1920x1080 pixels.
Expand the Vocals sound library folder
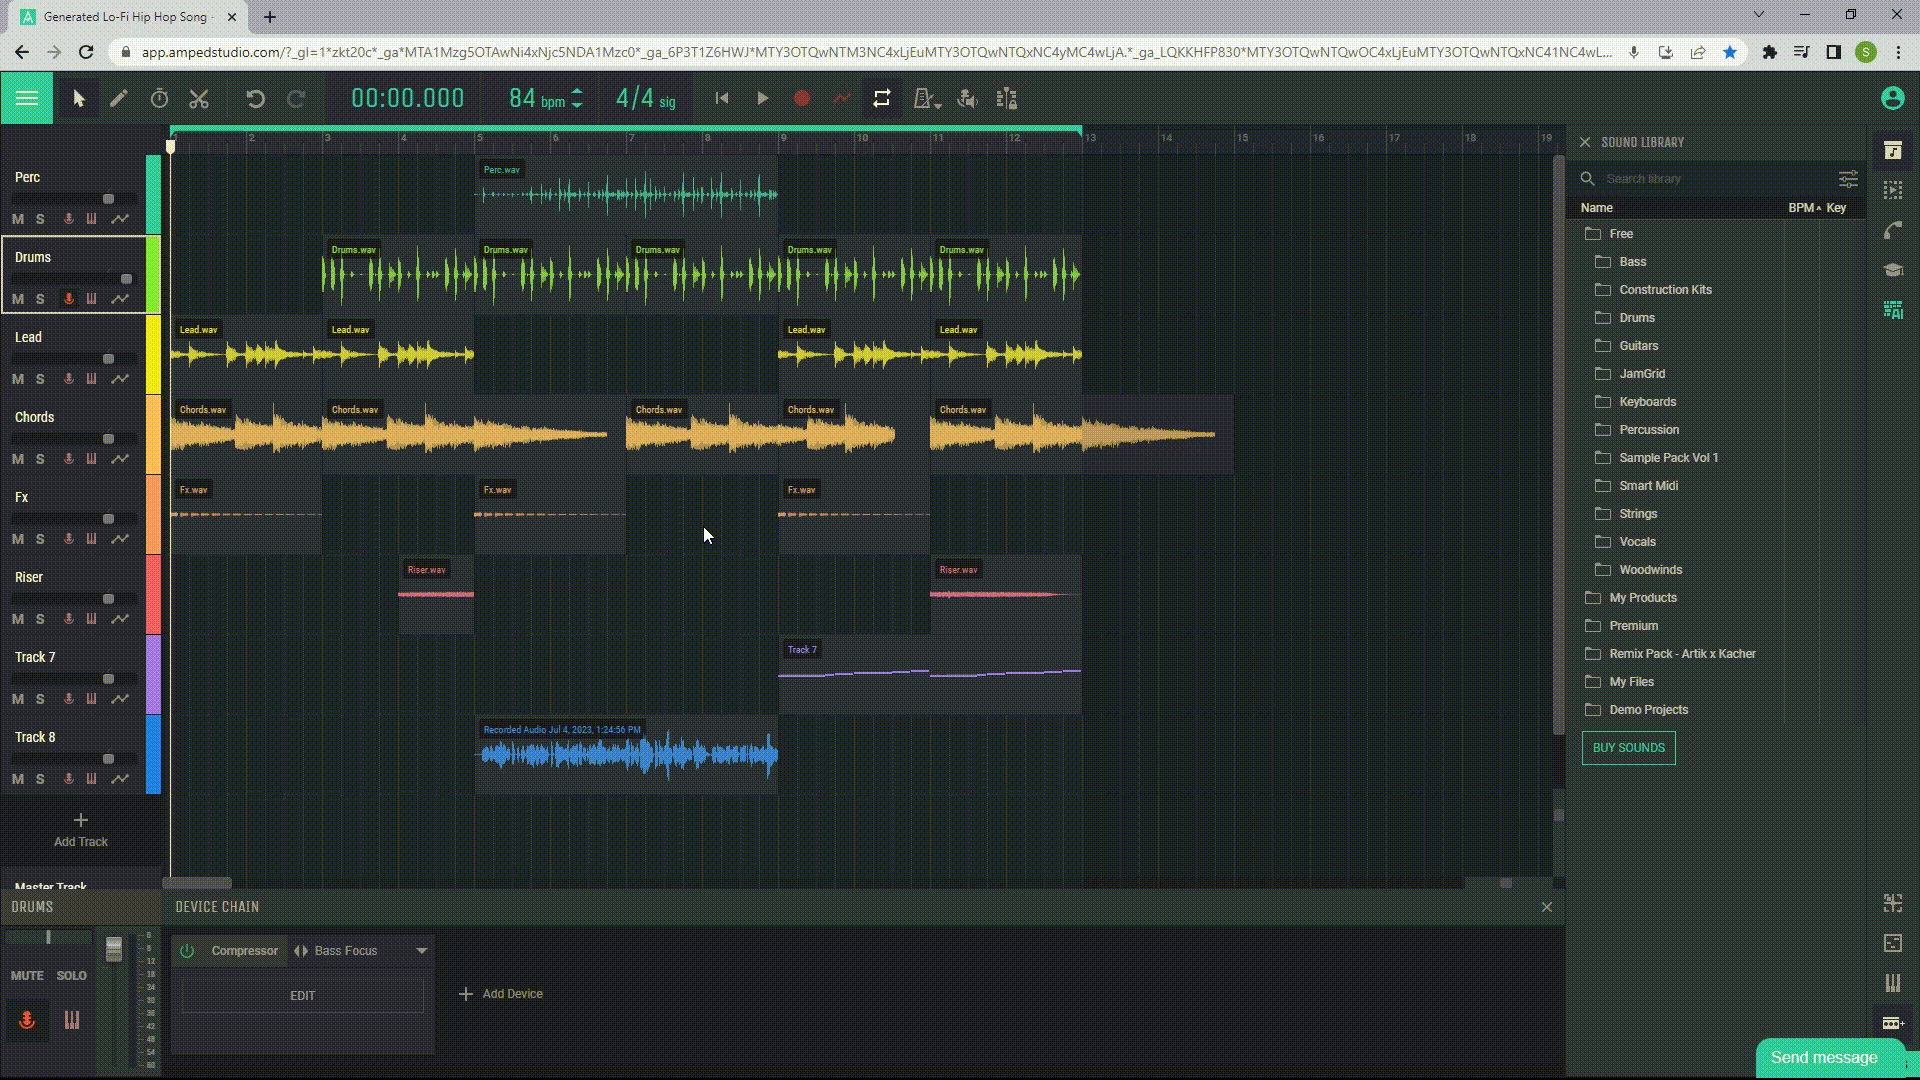1636,541
